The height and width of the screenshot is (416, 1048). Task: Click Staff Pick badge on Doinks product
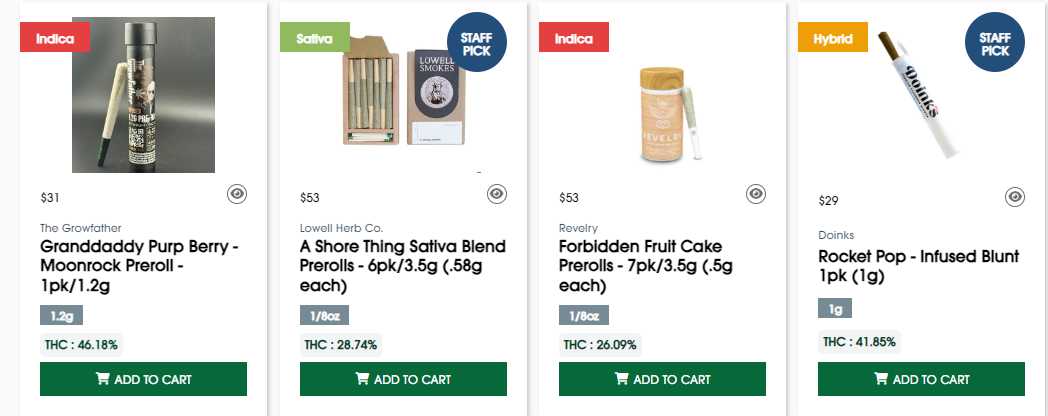(x=994, y=44)
